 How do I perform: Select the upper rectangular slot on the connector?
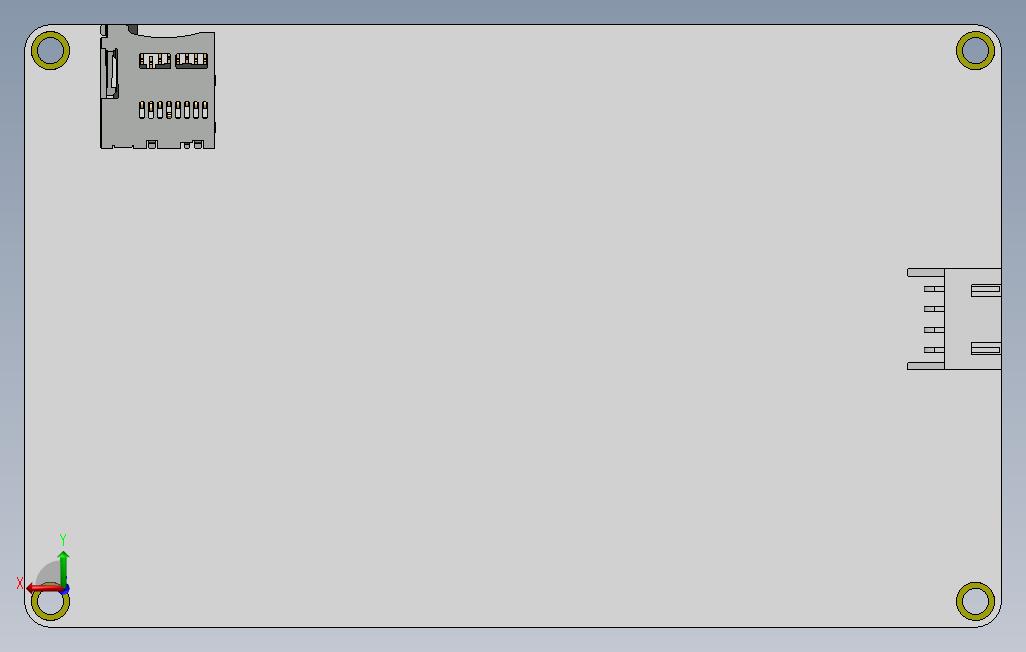pyautogui.click(x=985, y=290)
